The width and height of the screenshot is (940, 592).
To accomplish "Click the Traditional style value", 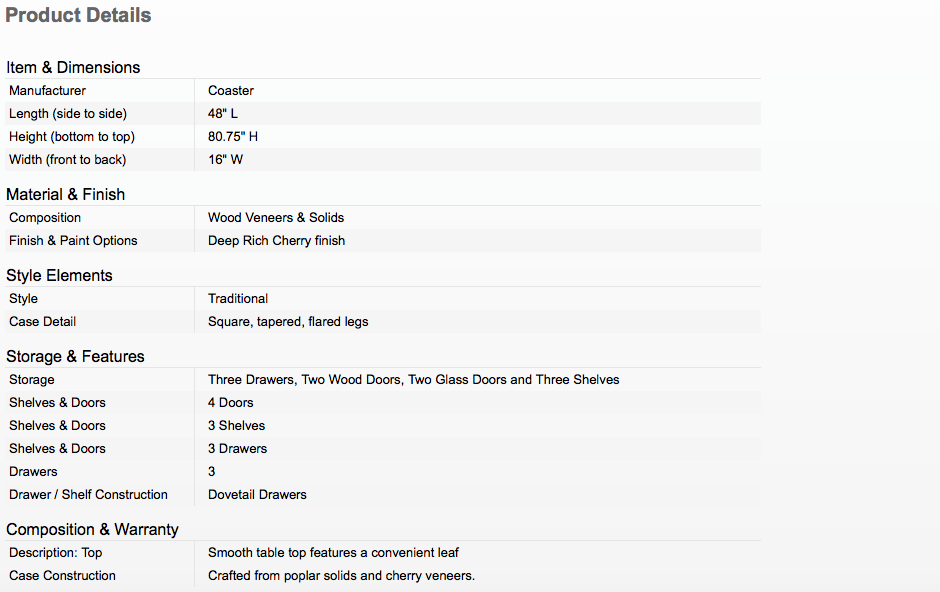I will [238, 298].
